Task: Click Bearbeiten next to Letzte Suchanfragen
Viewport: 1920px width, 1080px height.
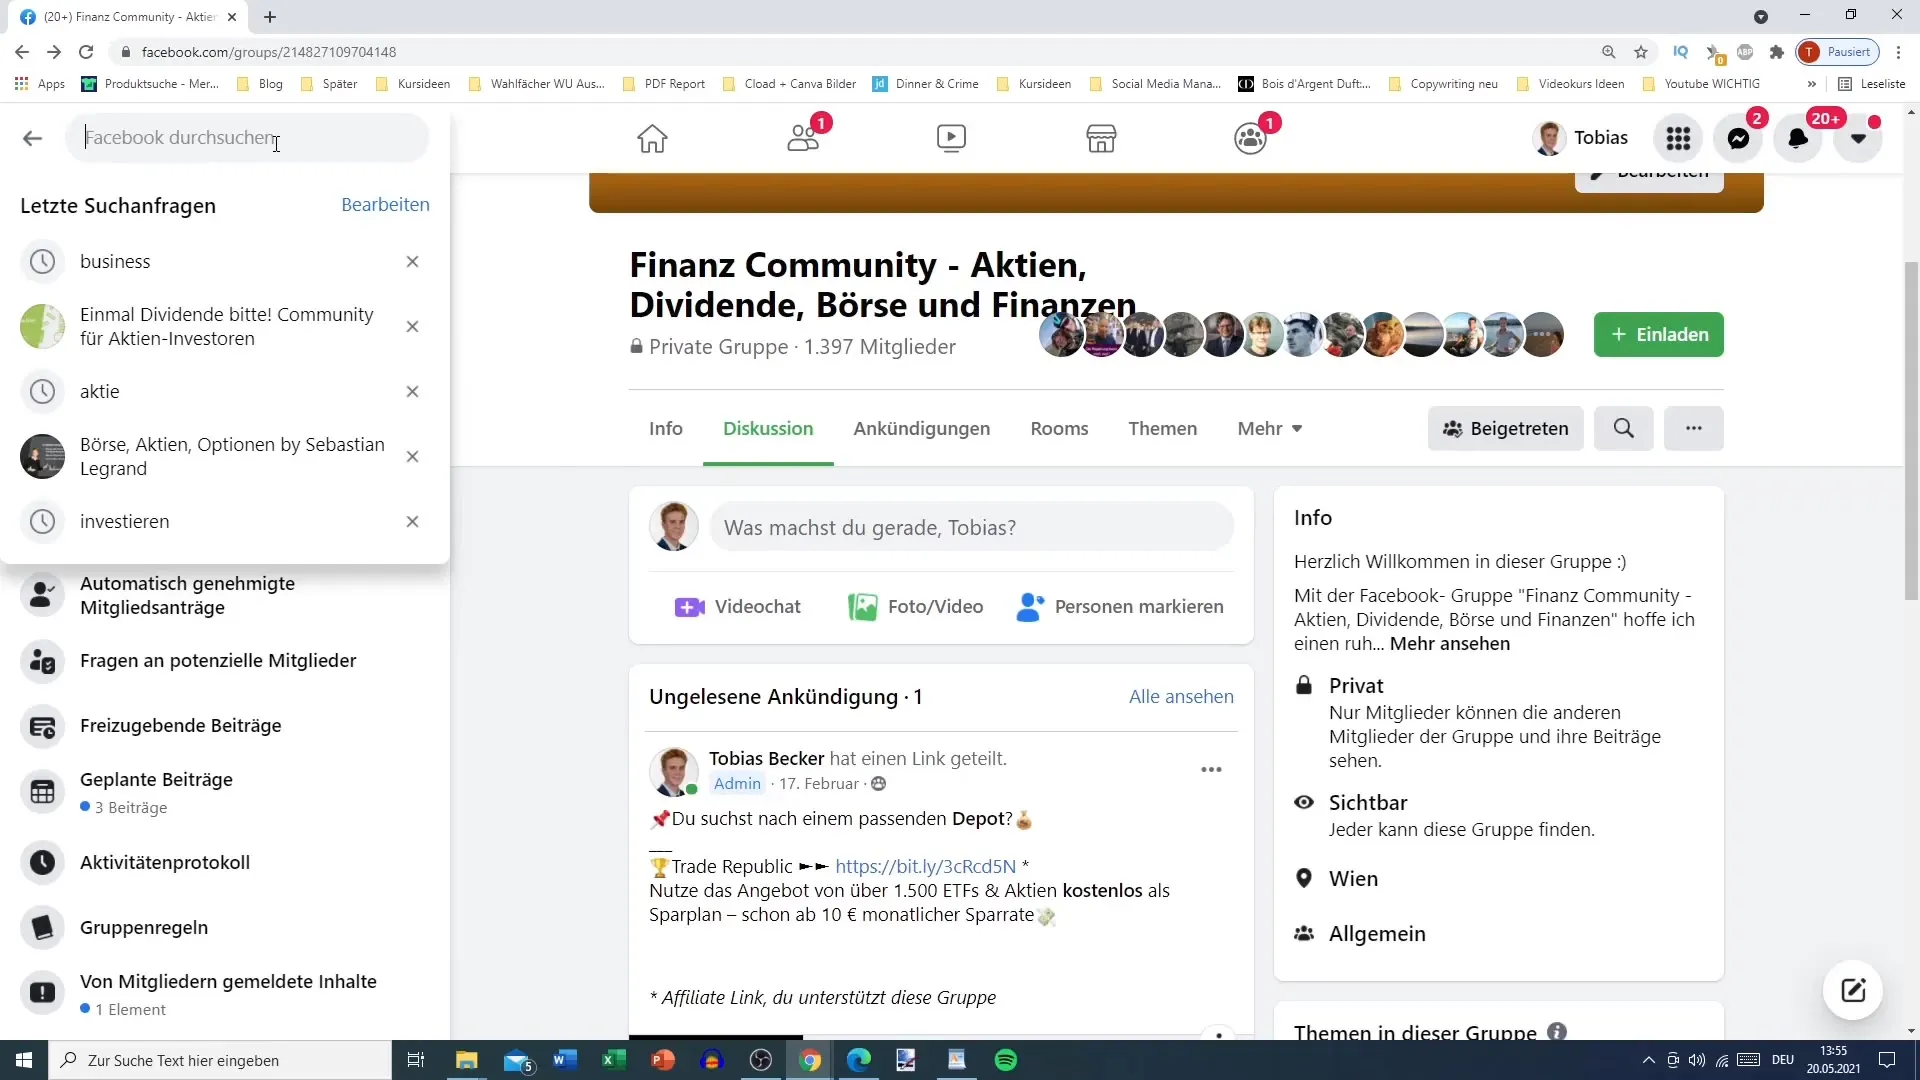Action: (385, 204)
